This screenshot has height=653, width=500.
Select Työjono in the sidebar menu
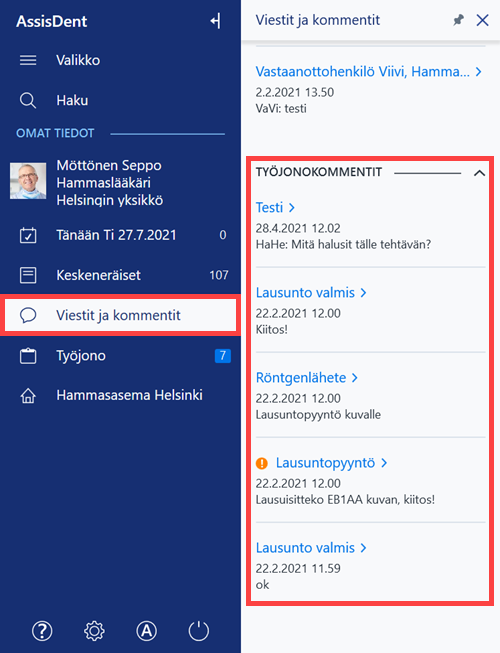point(120,356)
